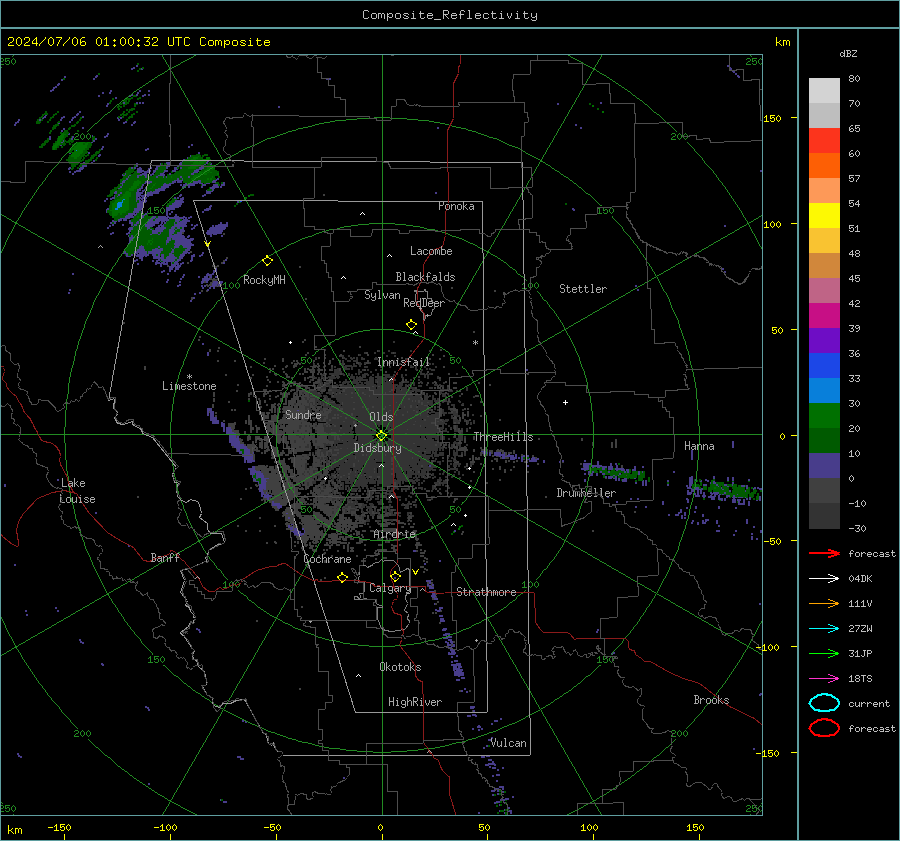Click the green 31JP arrow icon
Image resolution: width=900 pixels, height=841 pixels.
tap(824, 653)
